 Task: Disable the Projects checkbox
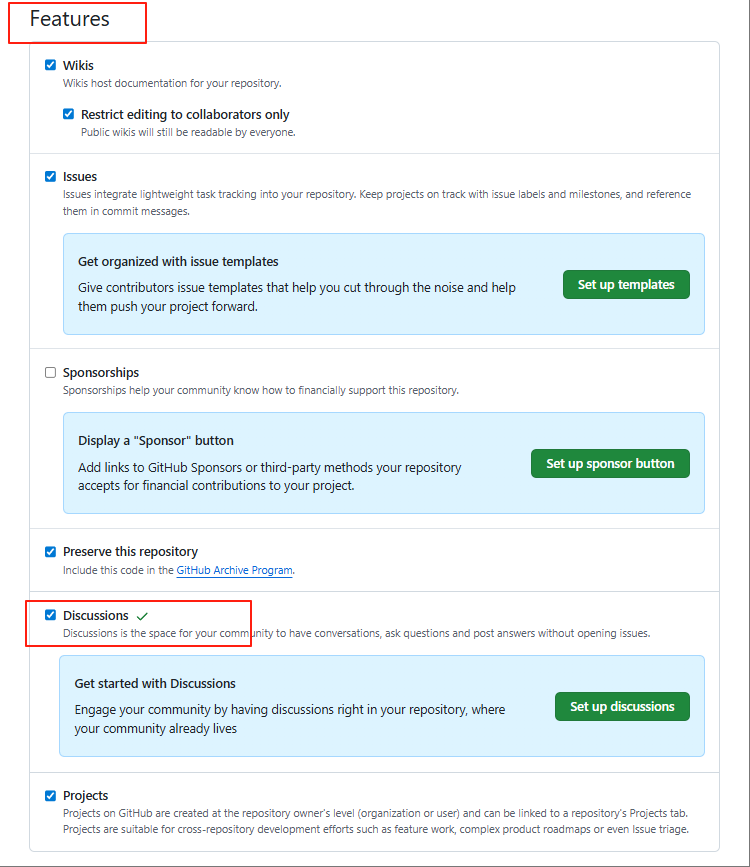coord(51,795)
